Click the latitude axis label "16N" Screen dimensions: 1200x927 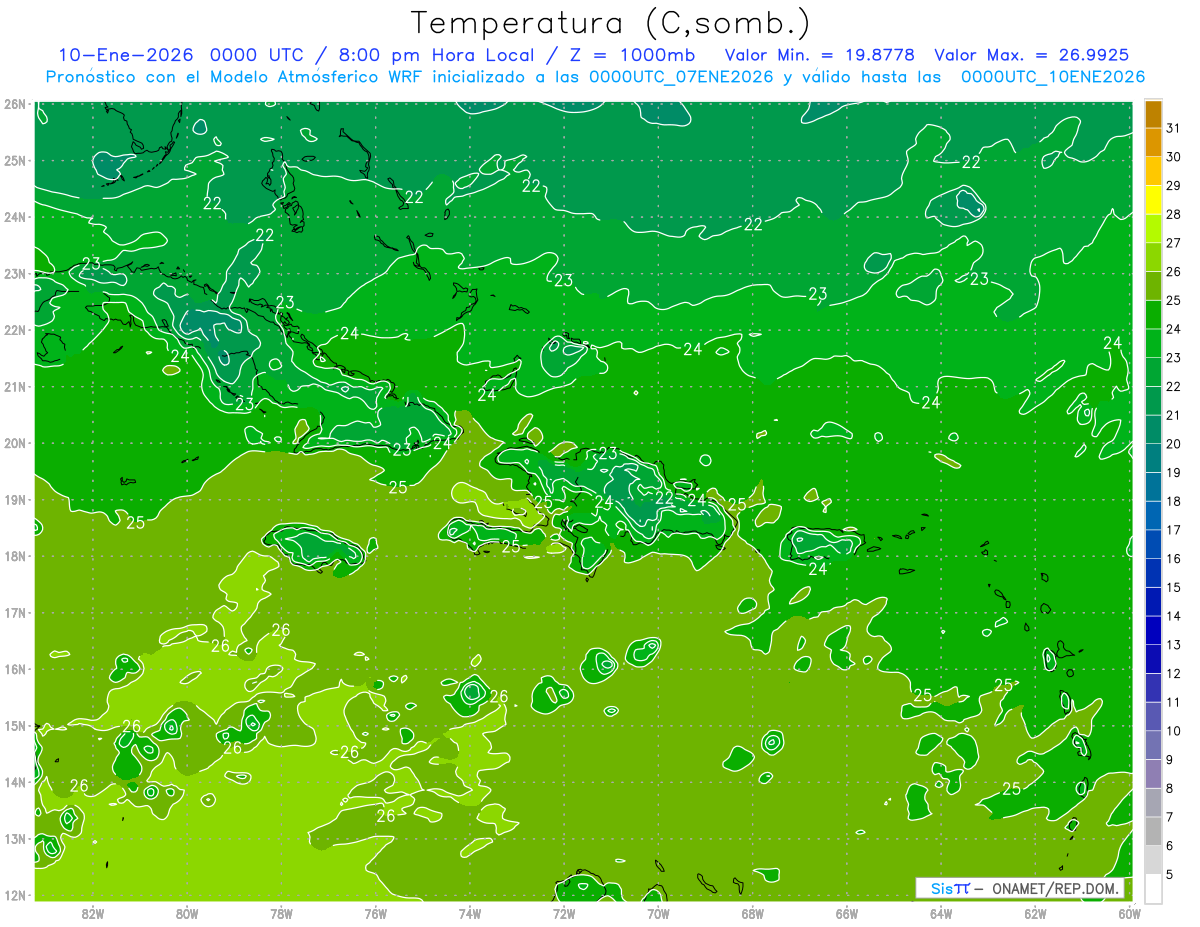point(15,669)
